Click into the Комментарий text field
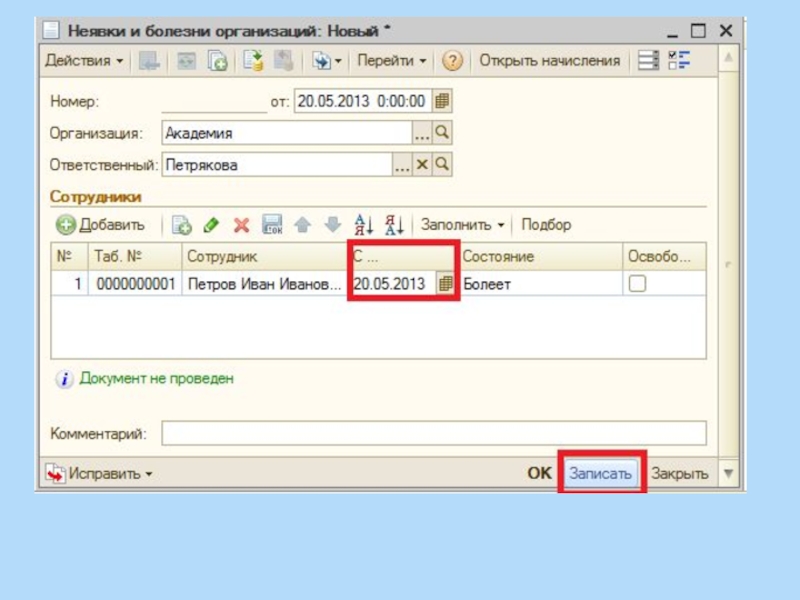 (433, 434)
